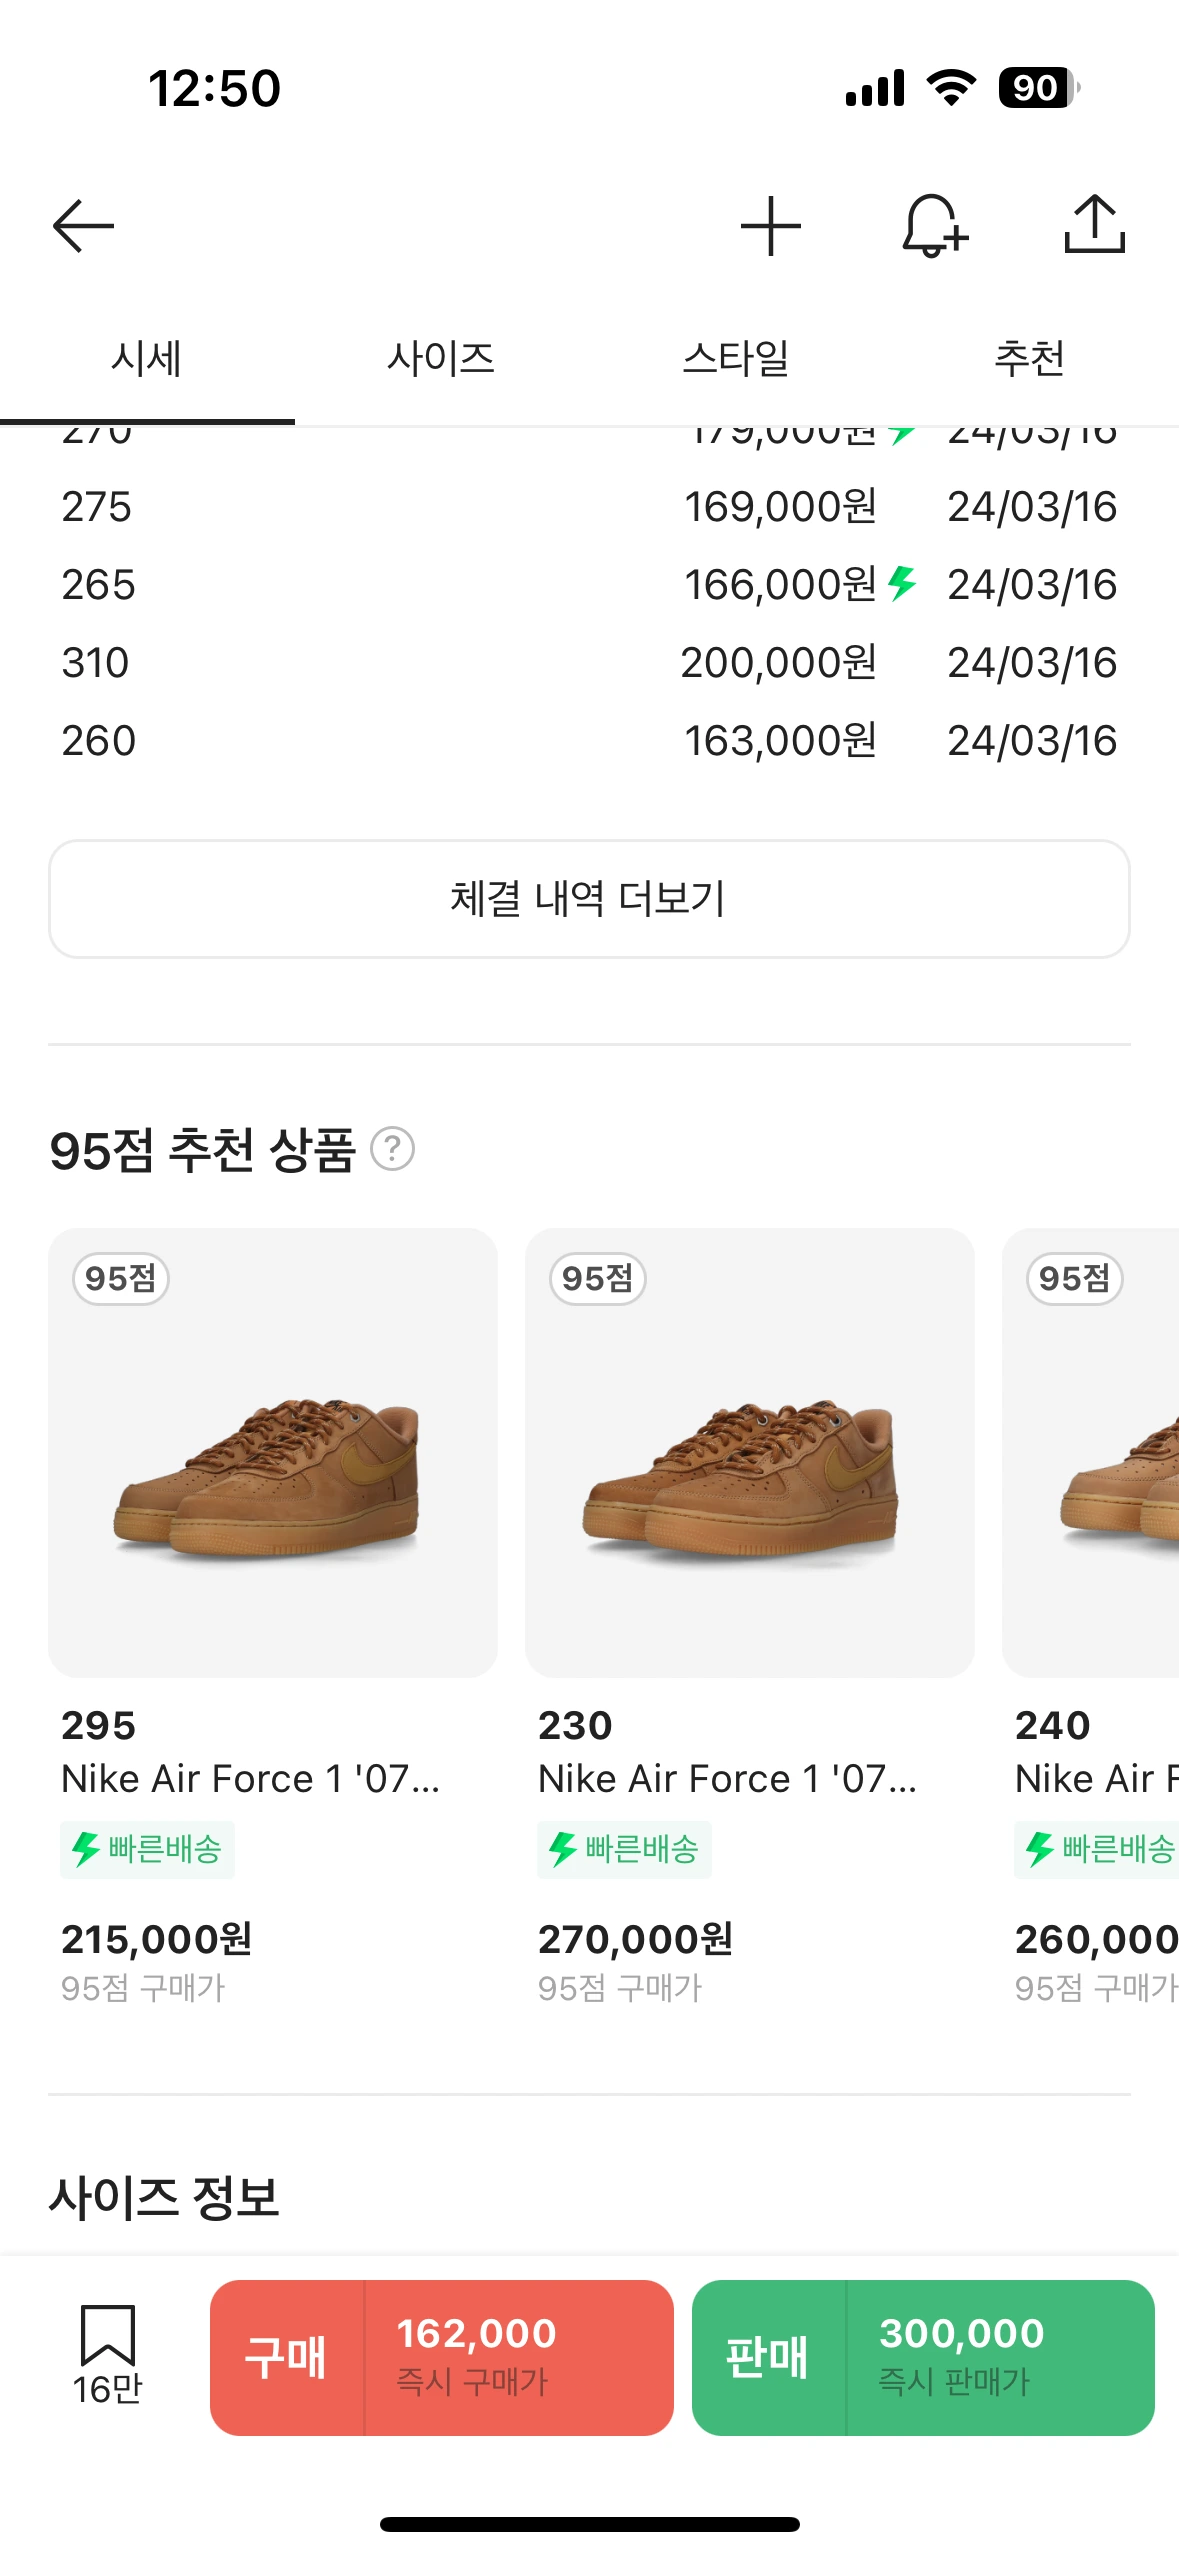Switch to the 사이즈 tab
The width and height of the screenshot is (1179, 2556).
point(441,359)
